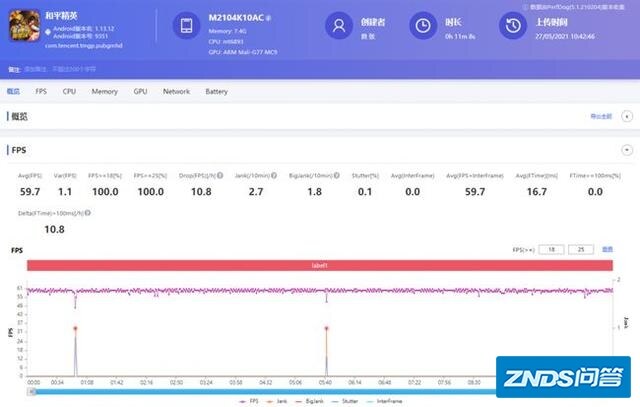The width and height of the screenshot is (640, 407).
Task: Click the duration clock icon
Action: tap(423, 25)
